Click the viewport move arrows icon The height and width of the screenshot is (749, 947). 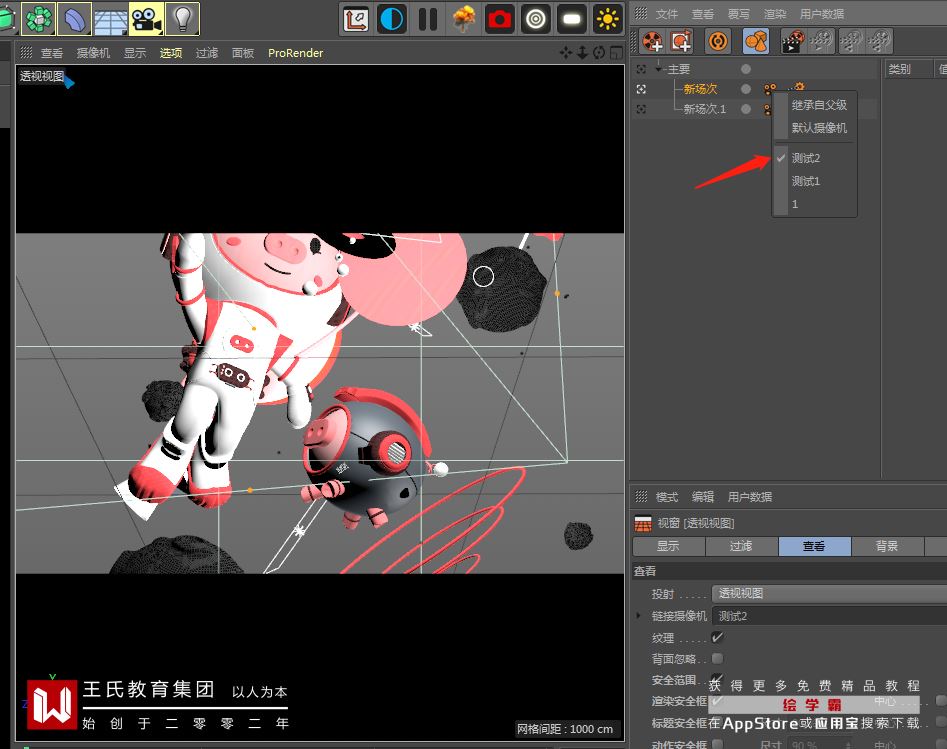pyautogui.click(x=566, y=53)
